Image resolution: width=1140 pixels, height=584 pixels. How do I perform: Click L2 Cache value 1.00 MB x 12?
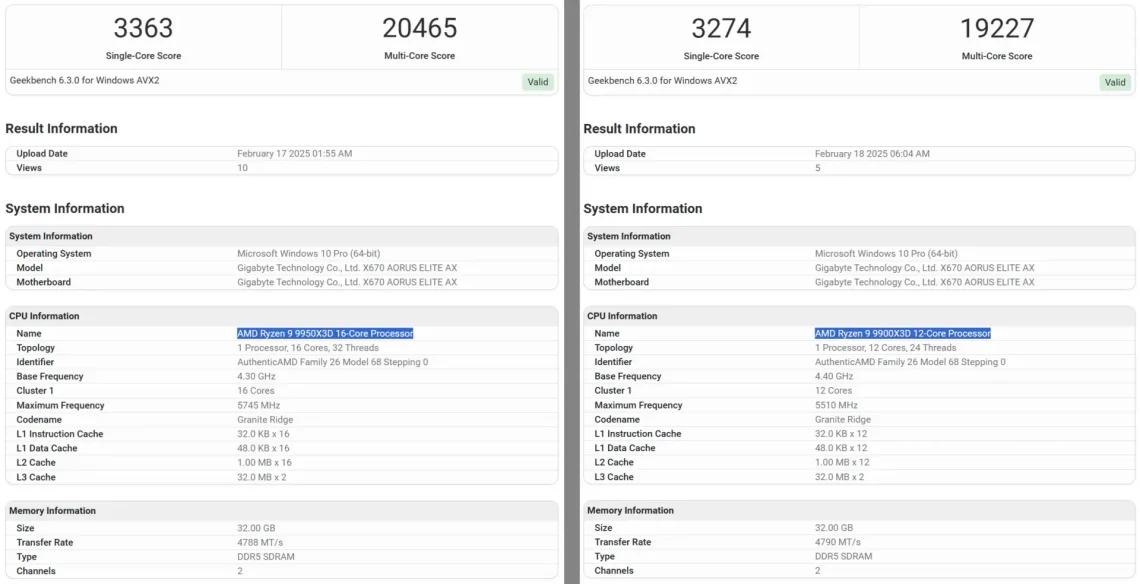[x=842, y=463]
